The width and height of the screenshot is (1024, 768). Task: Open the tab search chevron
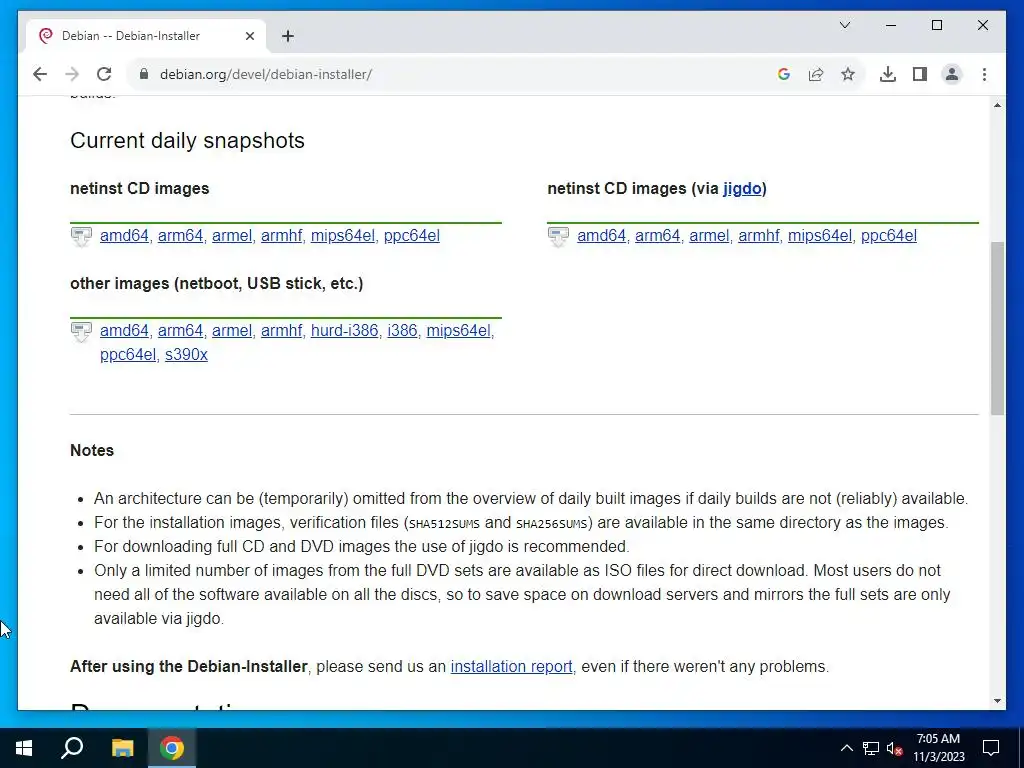(845, 25)
